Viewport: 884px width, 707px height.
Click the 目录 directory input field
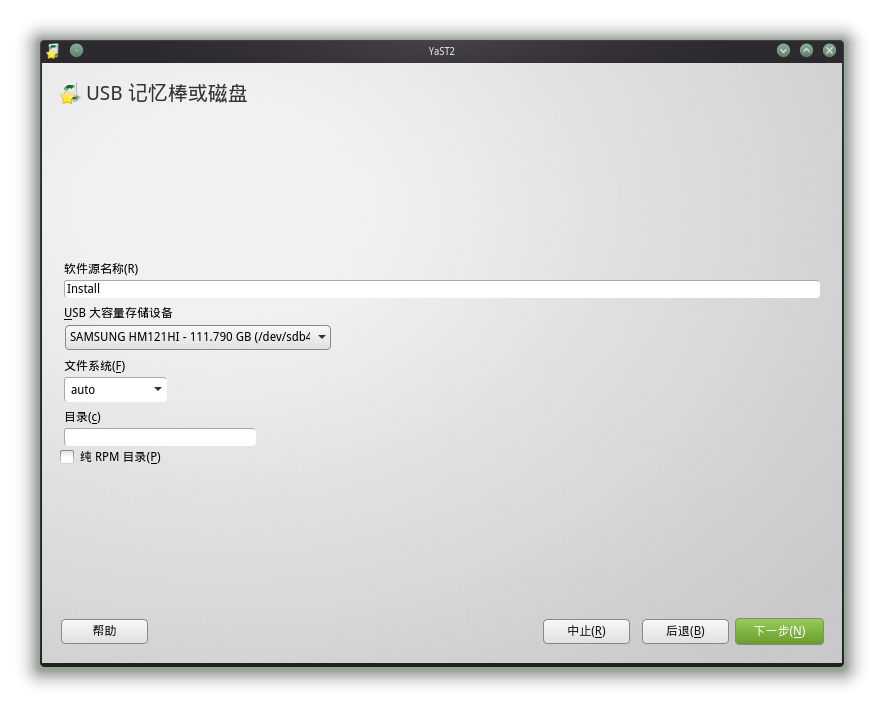coord(160,437)
